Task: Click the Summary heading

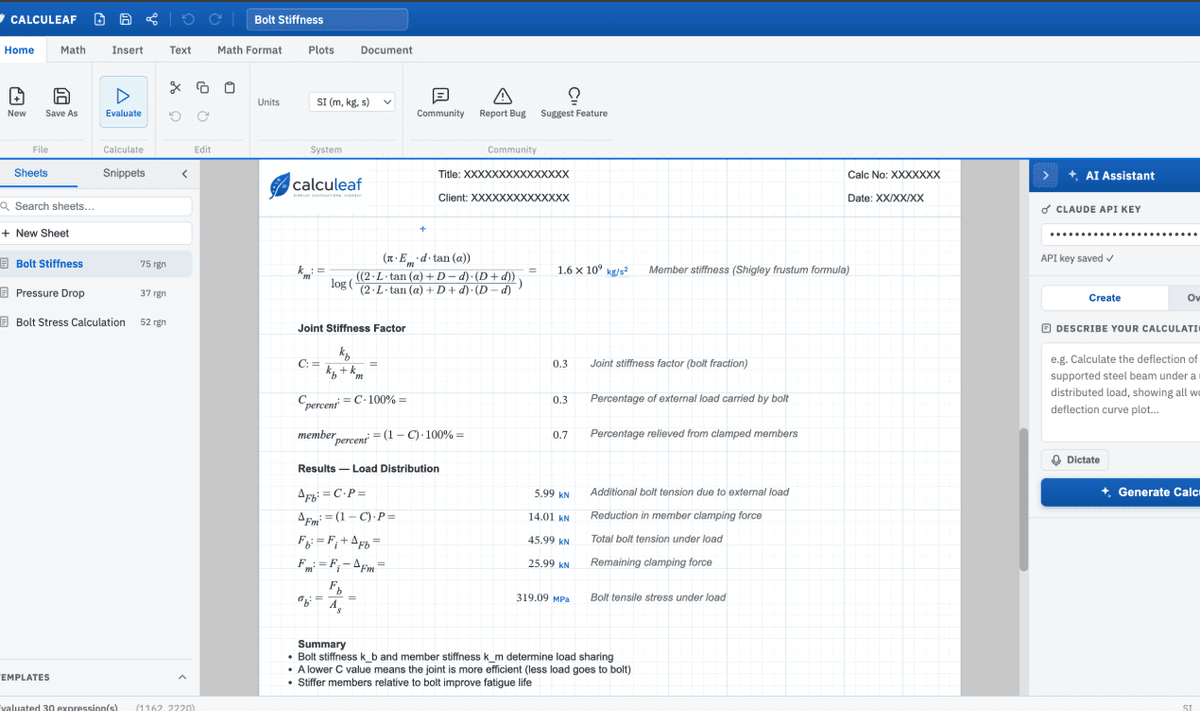Action: 321,644
